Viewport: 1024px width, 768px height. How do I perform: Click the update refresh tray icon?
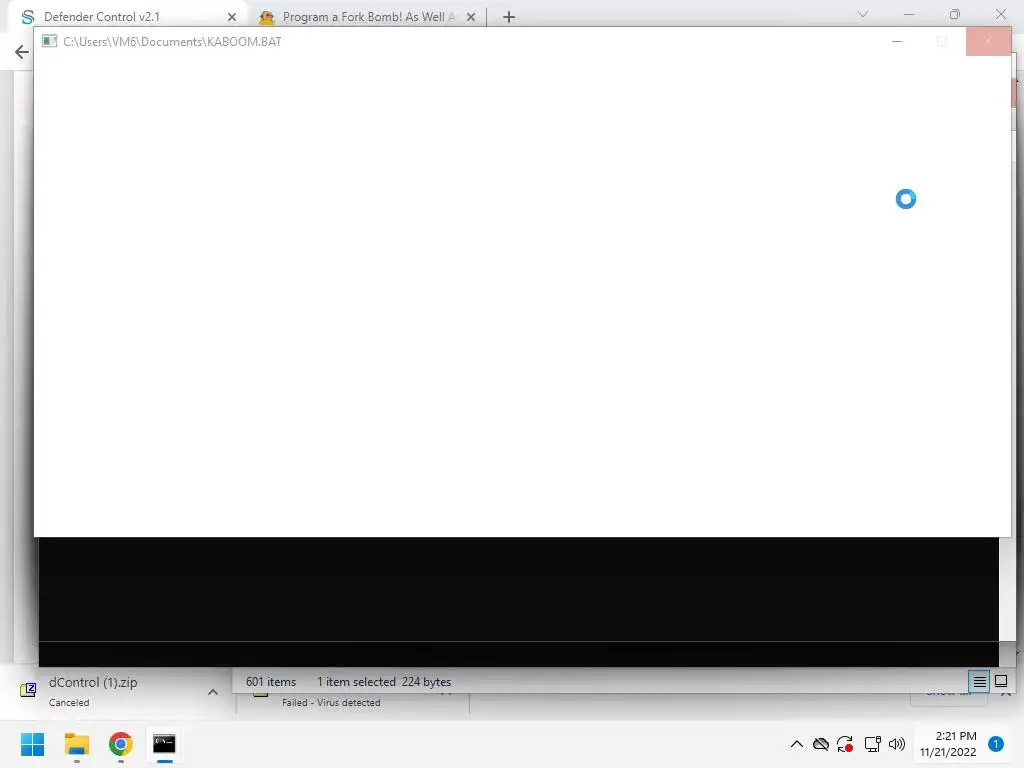click(845, 744)
